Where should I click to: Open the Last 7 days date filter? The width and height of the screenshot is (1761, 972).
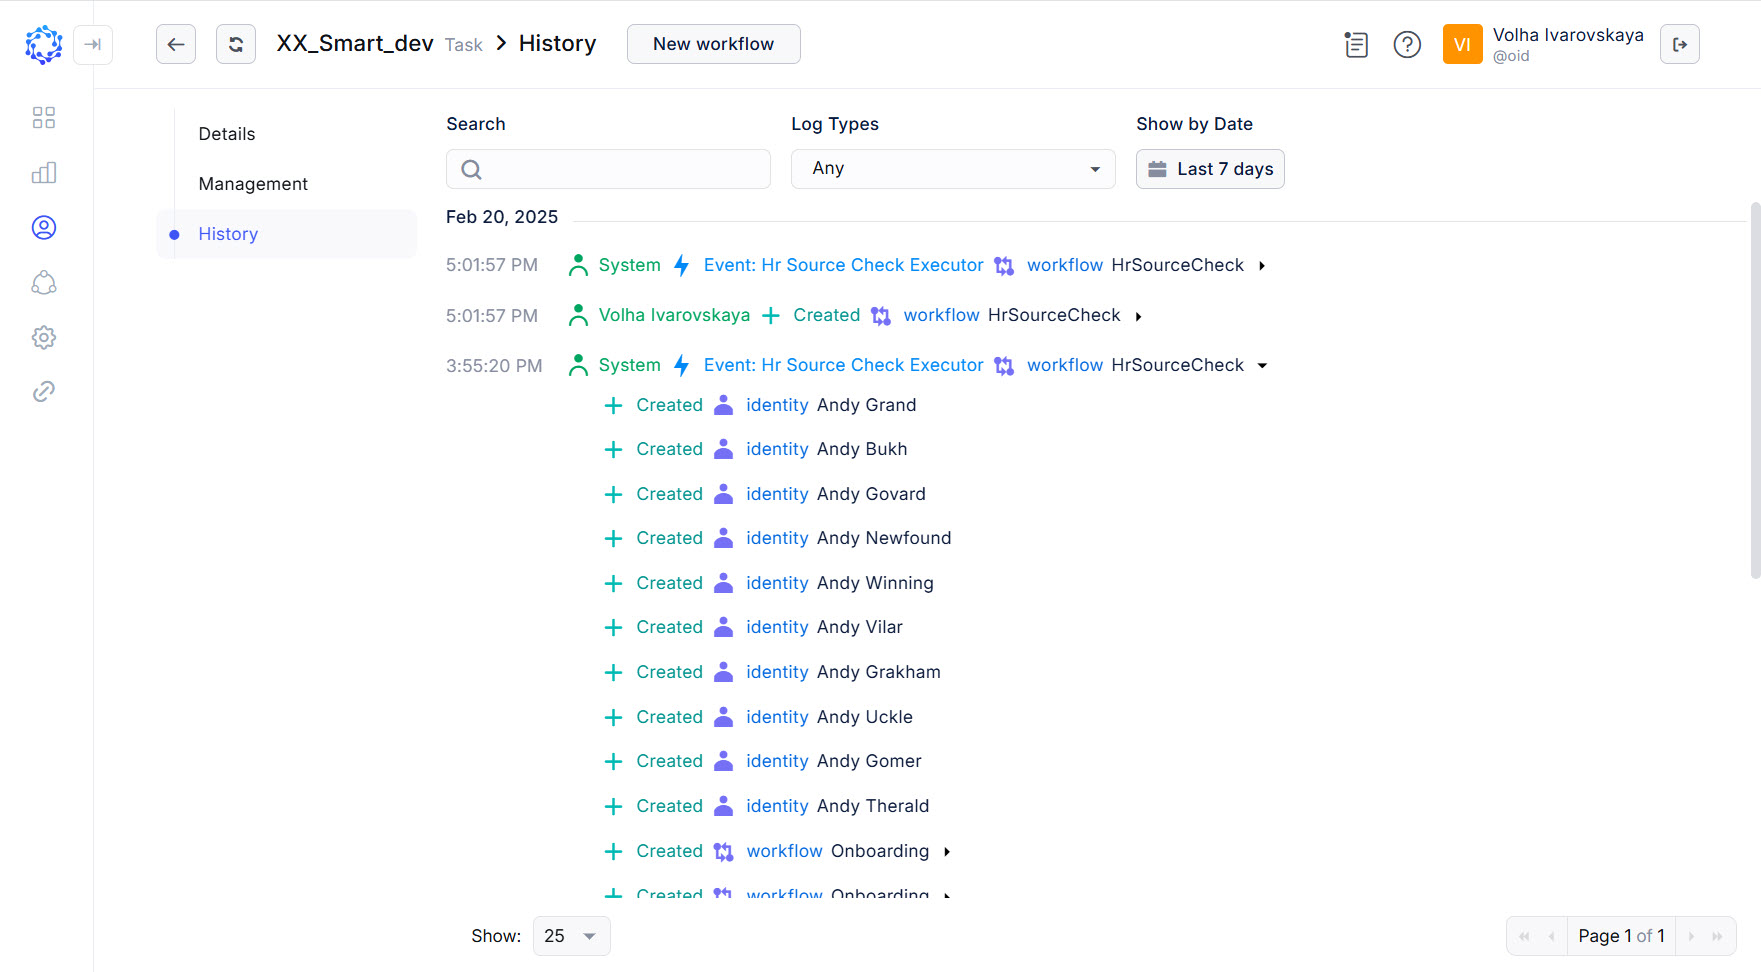pos(1210,169)
